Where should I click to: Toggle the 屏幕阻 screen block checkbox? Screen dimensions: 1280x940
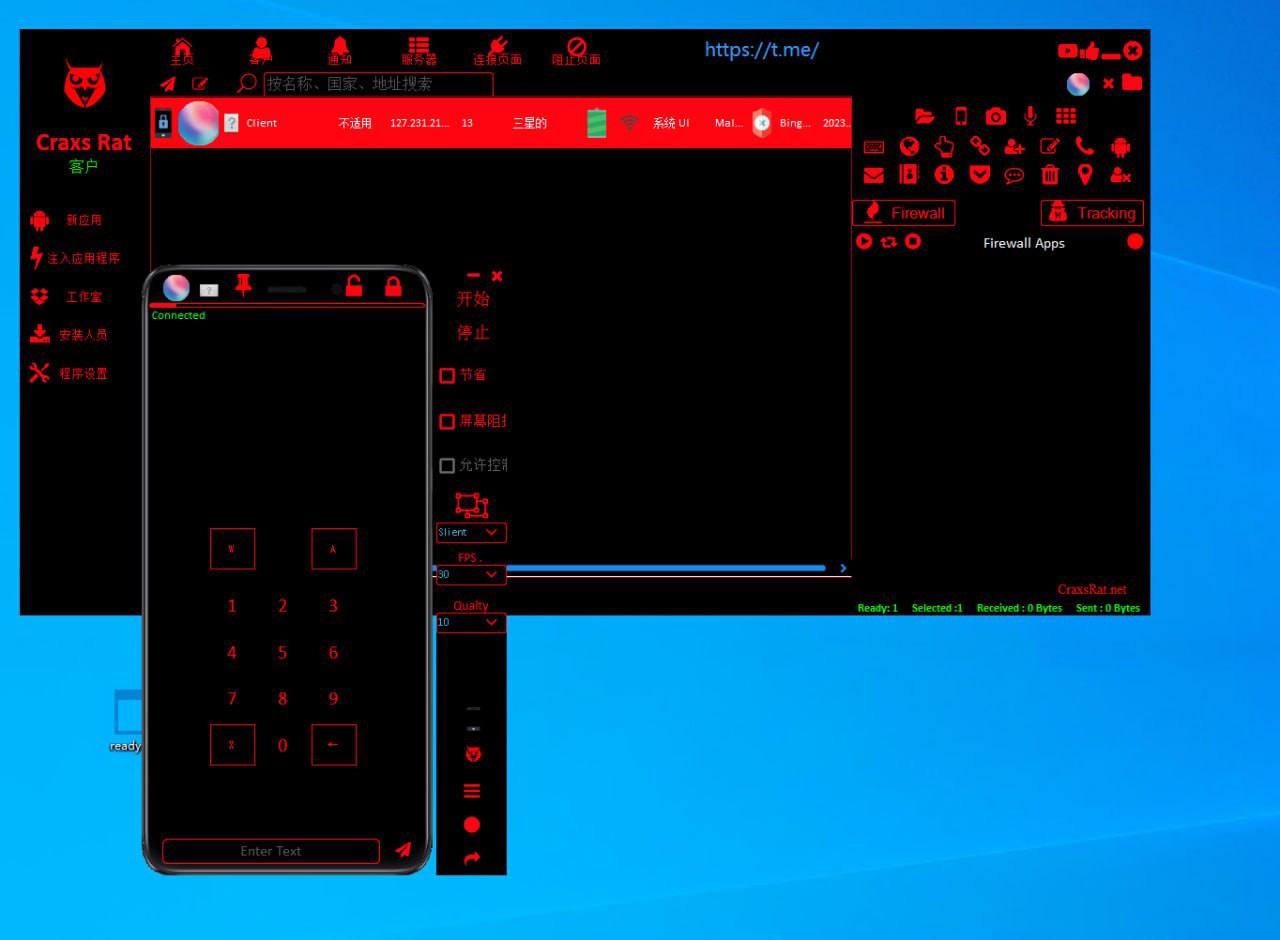pos(447,422)
